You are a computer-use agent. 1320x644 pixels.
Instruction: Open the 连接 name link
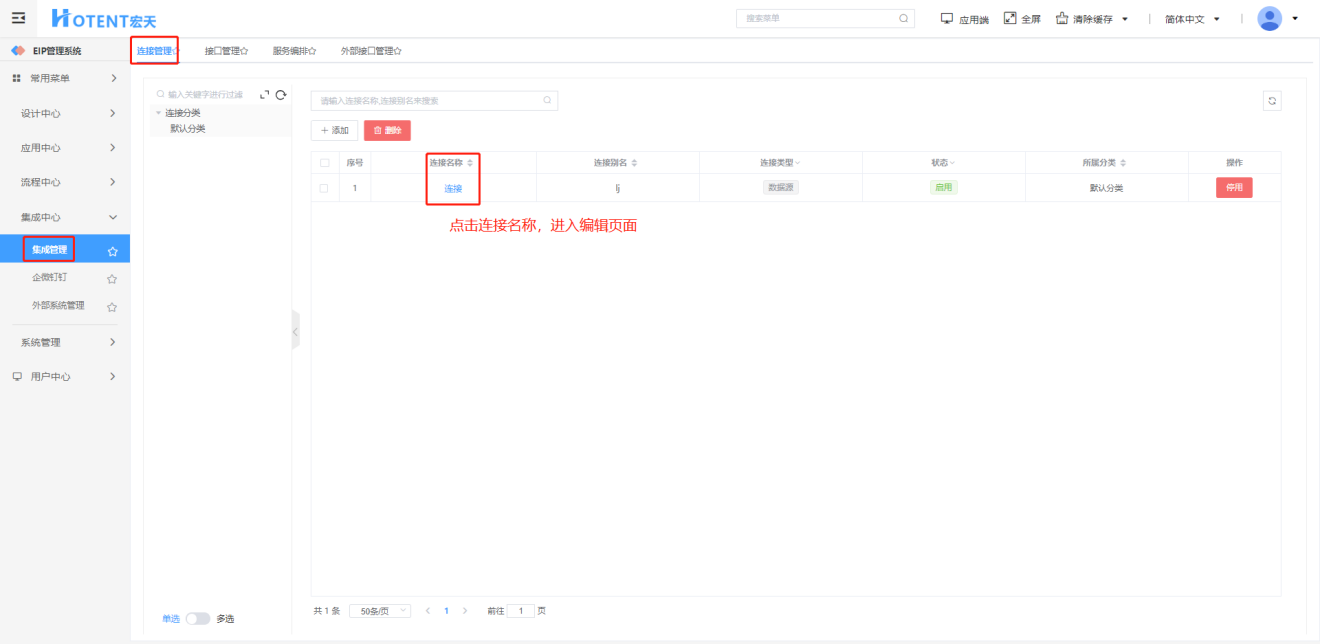(x=453, y=188)
